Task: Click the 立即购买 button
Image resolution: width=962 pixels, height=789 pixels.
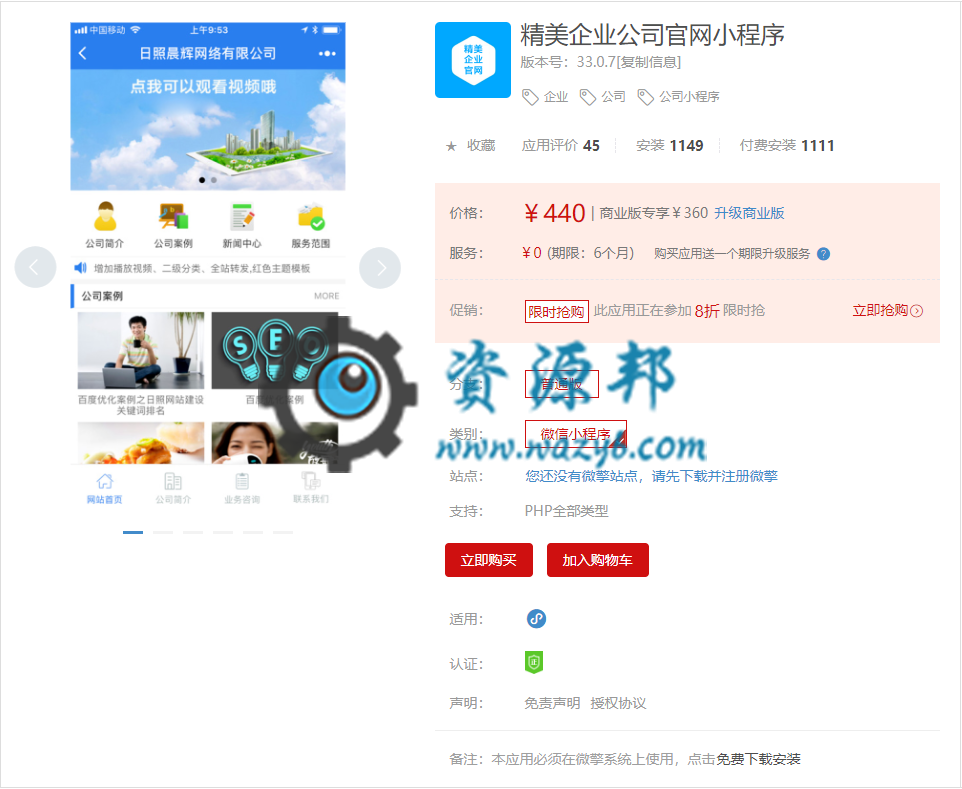Action: click(489, 560)
